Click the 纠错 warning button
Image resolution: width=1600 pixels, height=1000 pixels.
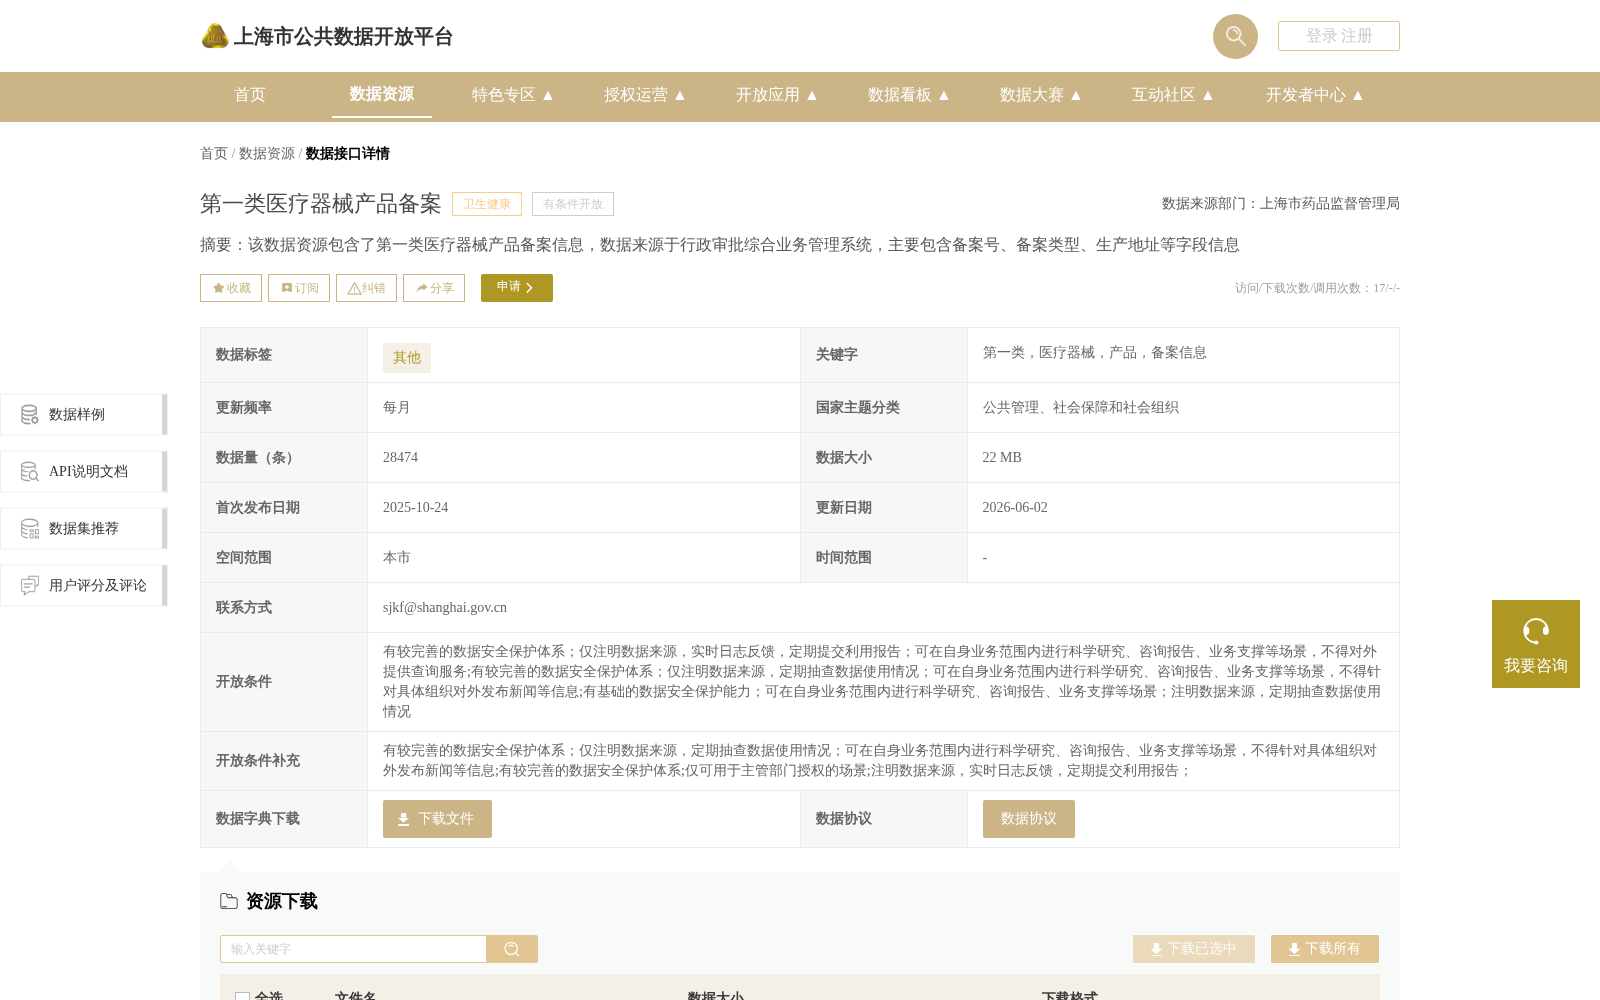366,288
